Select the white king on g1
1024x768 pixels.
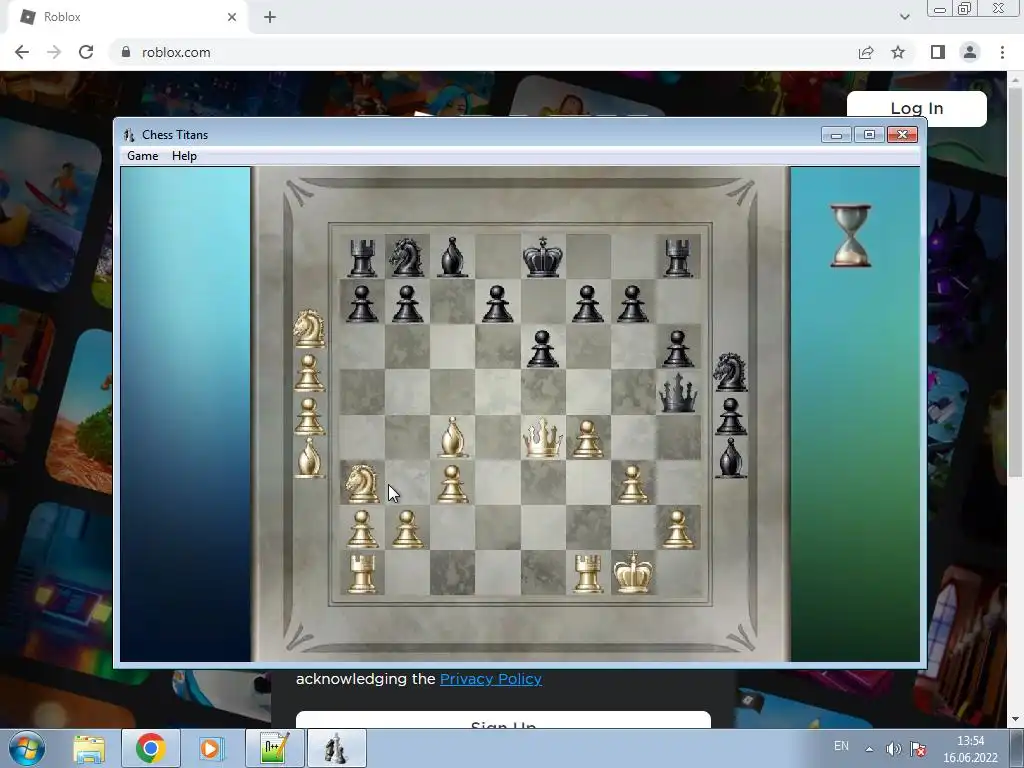pyautogui.click(x=633, y=572)
